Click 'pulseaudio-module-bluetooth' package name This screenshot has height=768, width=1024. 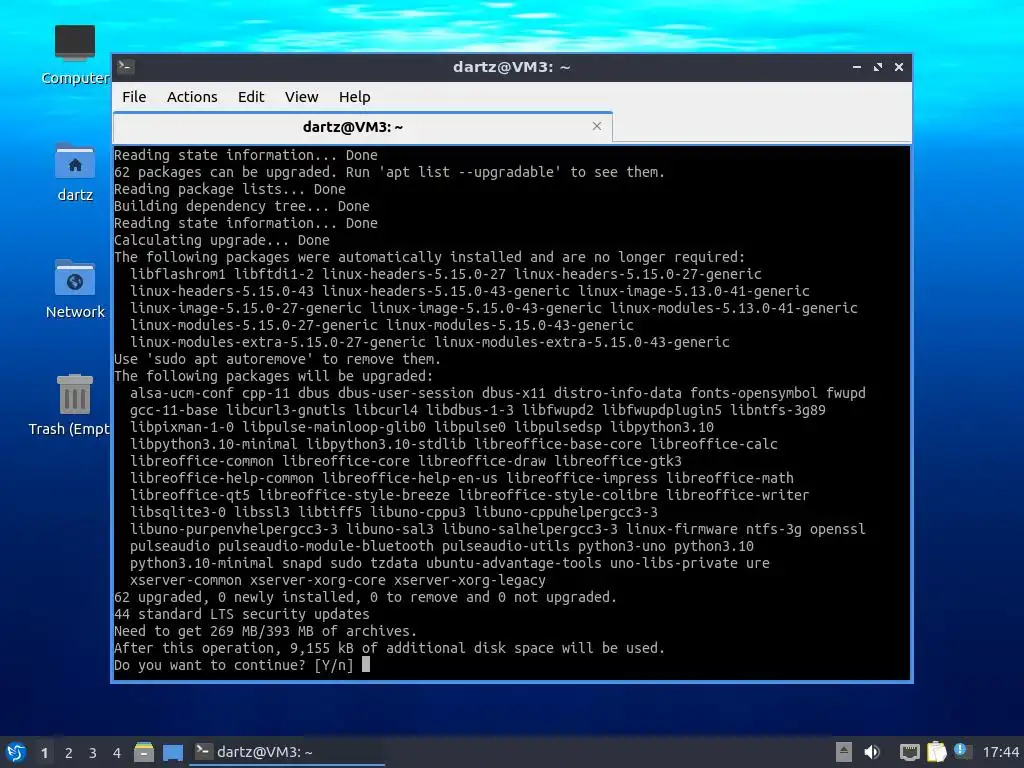[326, 546]
